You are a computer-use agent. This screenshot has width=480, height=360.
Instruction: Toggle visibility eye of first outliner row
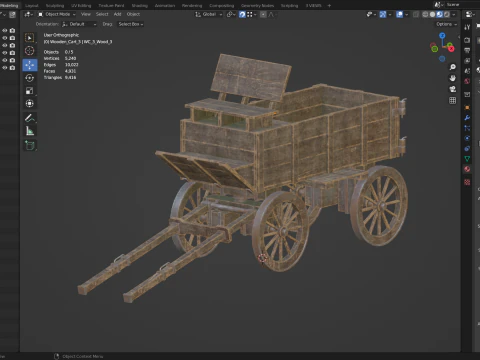(x=5, y=30)
